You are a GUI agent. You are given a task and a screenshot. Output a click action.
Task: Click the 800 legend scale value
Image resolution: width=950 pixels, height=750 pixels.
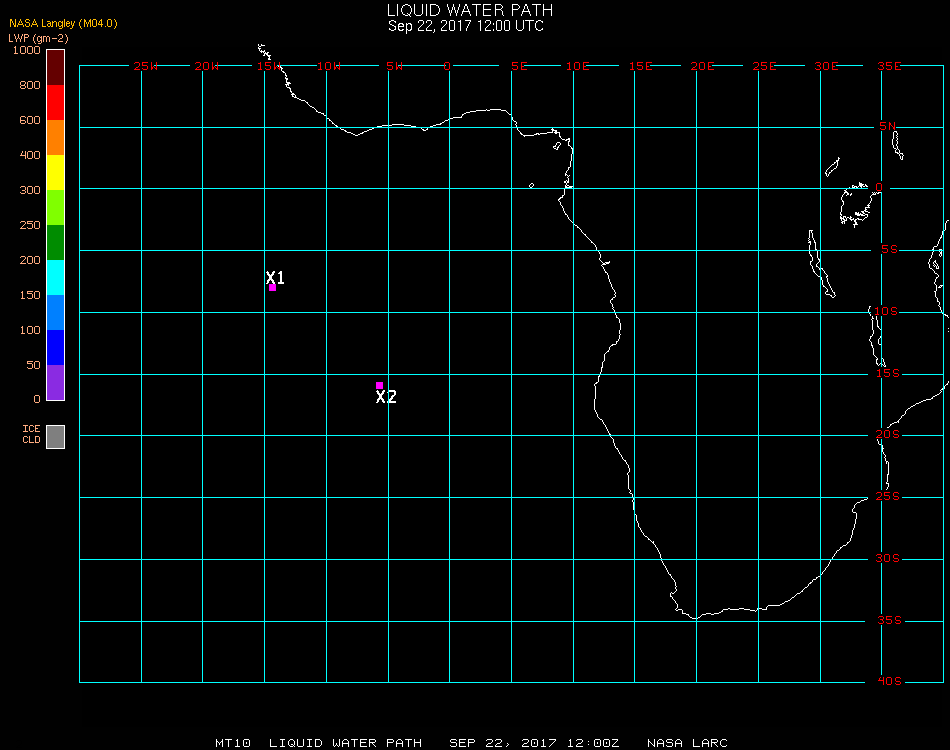30,85
